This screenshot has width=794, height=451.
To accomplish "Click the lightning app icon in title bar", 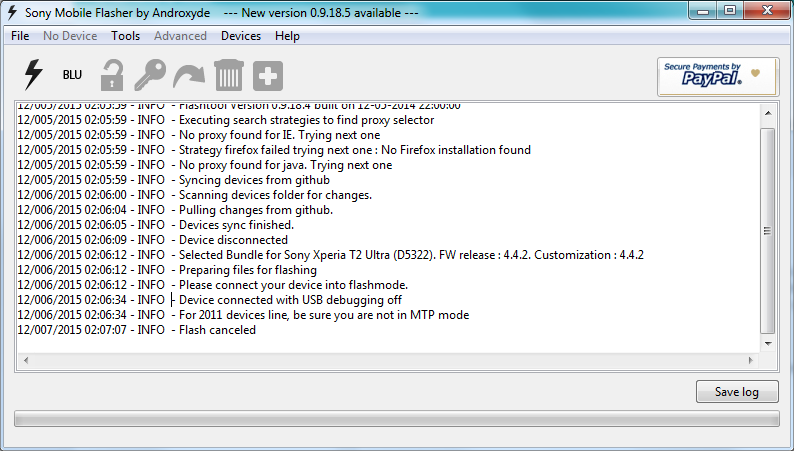I will click(x=12, y=12).
